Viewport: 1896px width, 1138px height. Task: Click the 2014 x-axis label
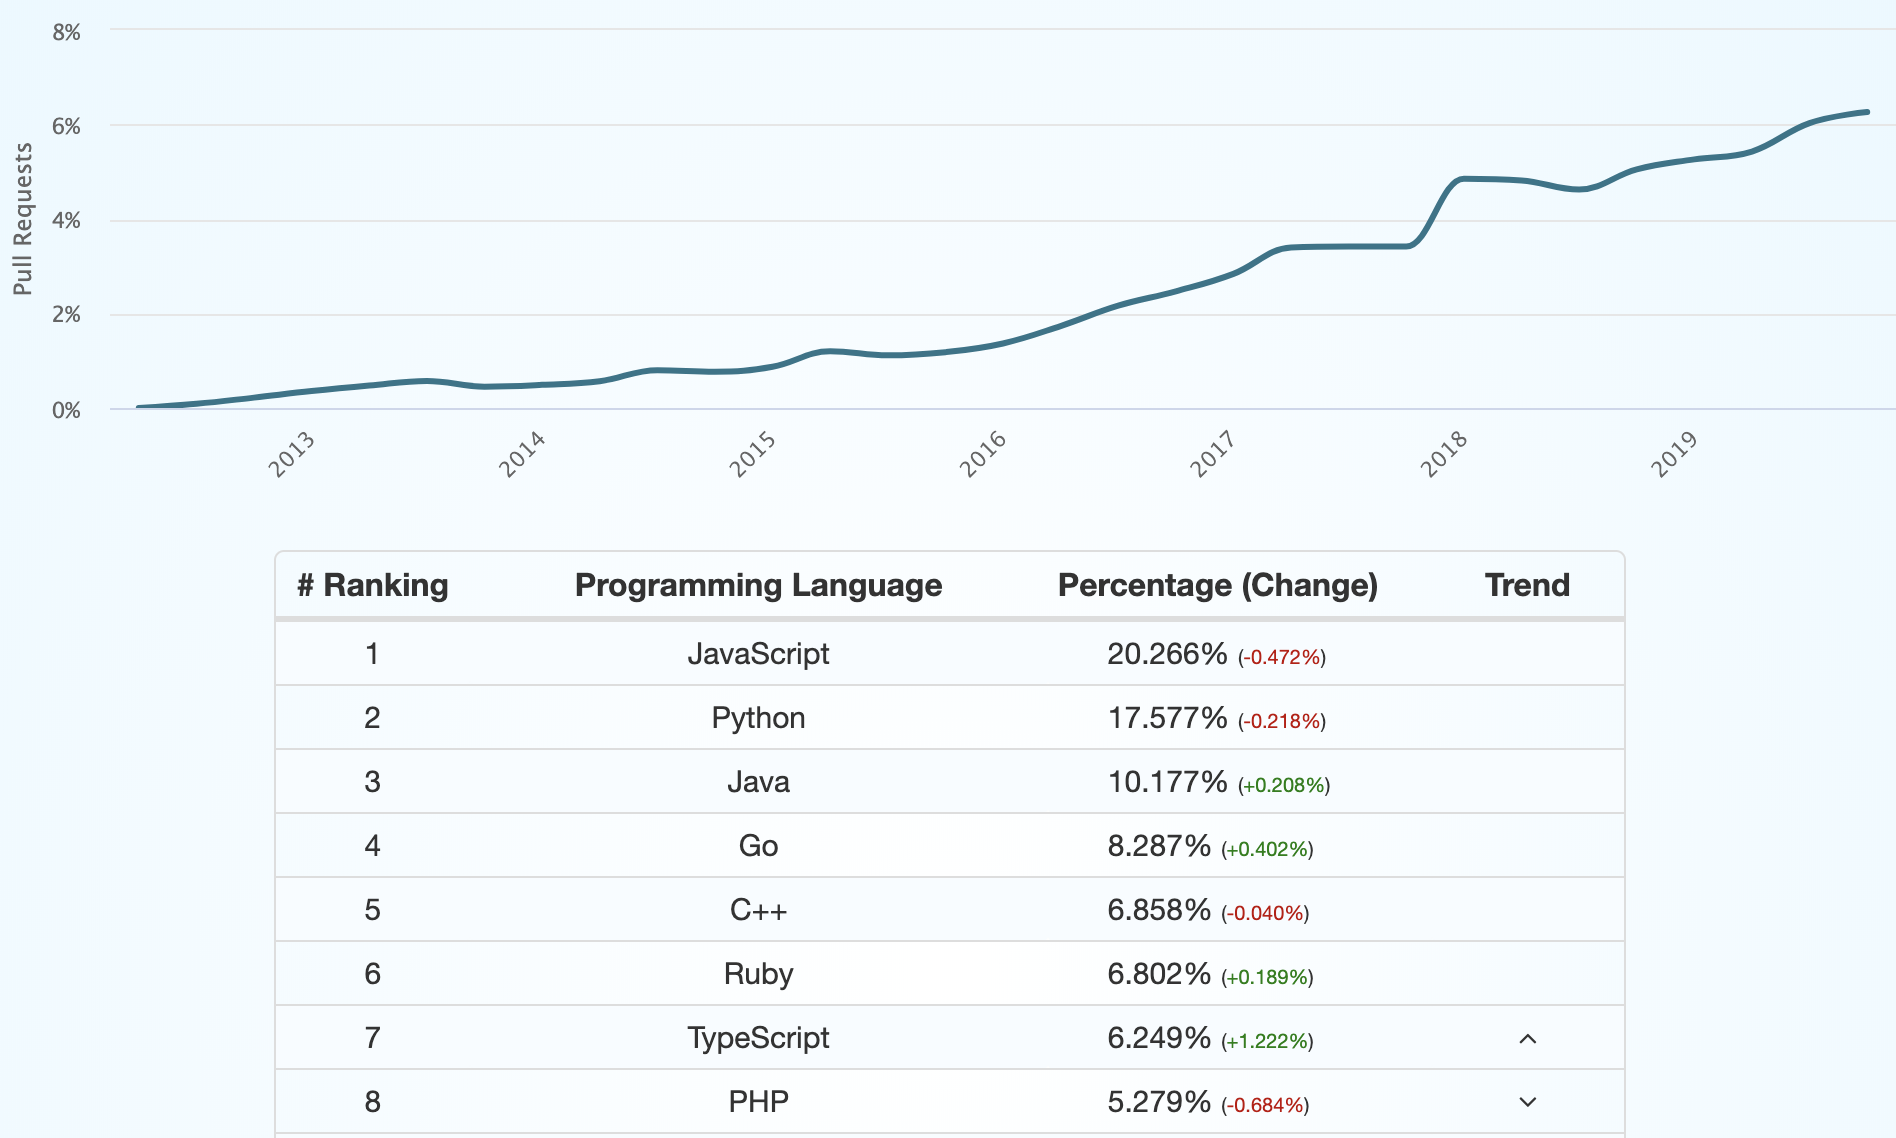click(522, 454)
